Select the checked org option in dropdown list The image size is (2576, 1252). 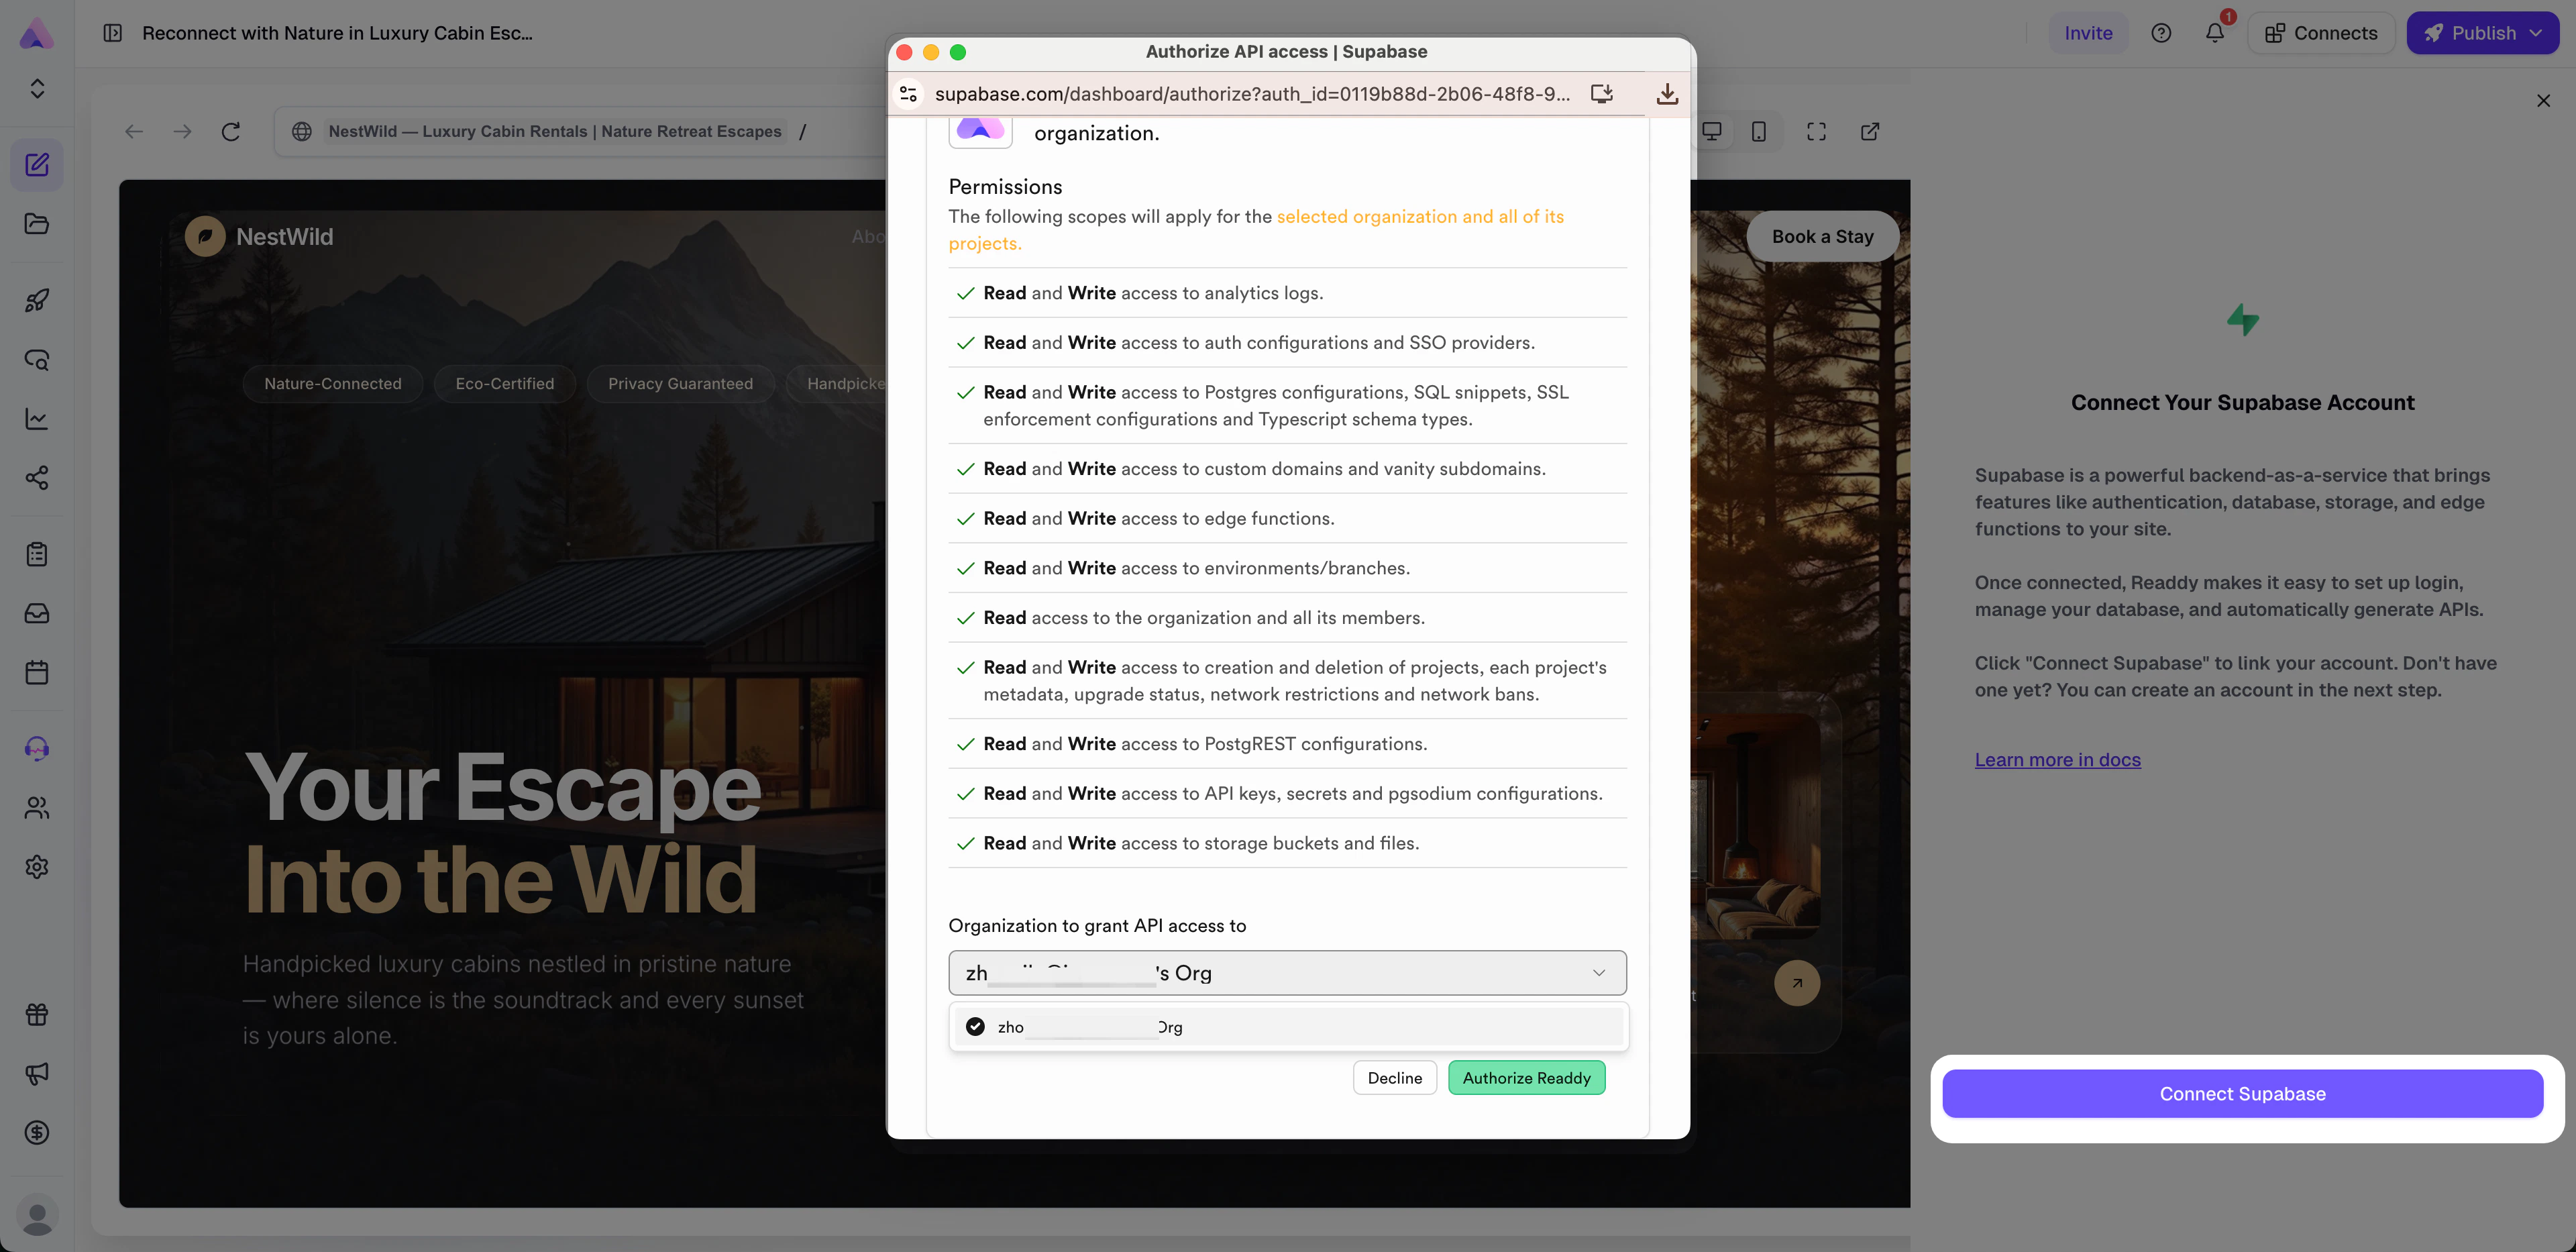tap(1287, 1027)
